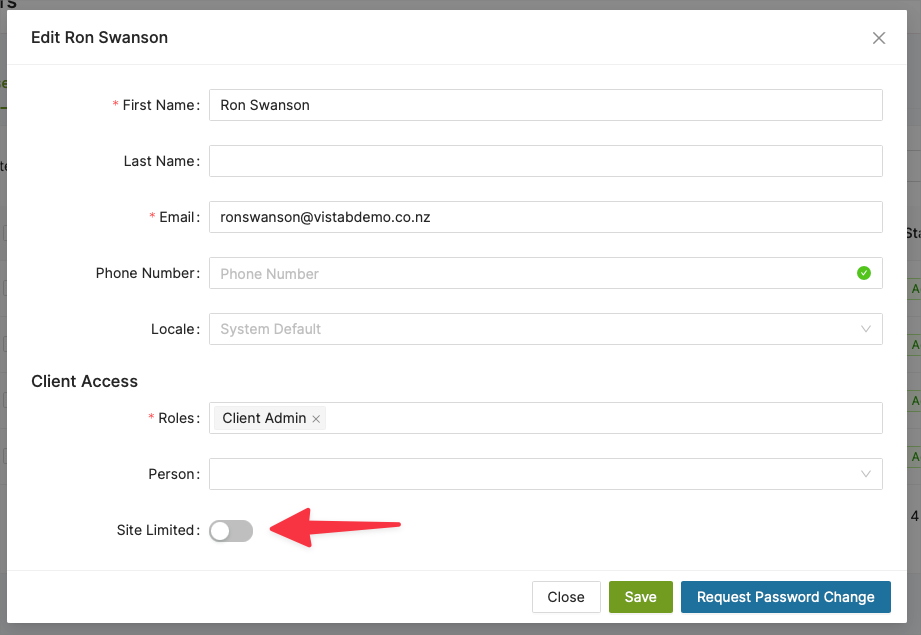Toggle the Site Limited switch
Screen dimensions: 921x635
231,531
